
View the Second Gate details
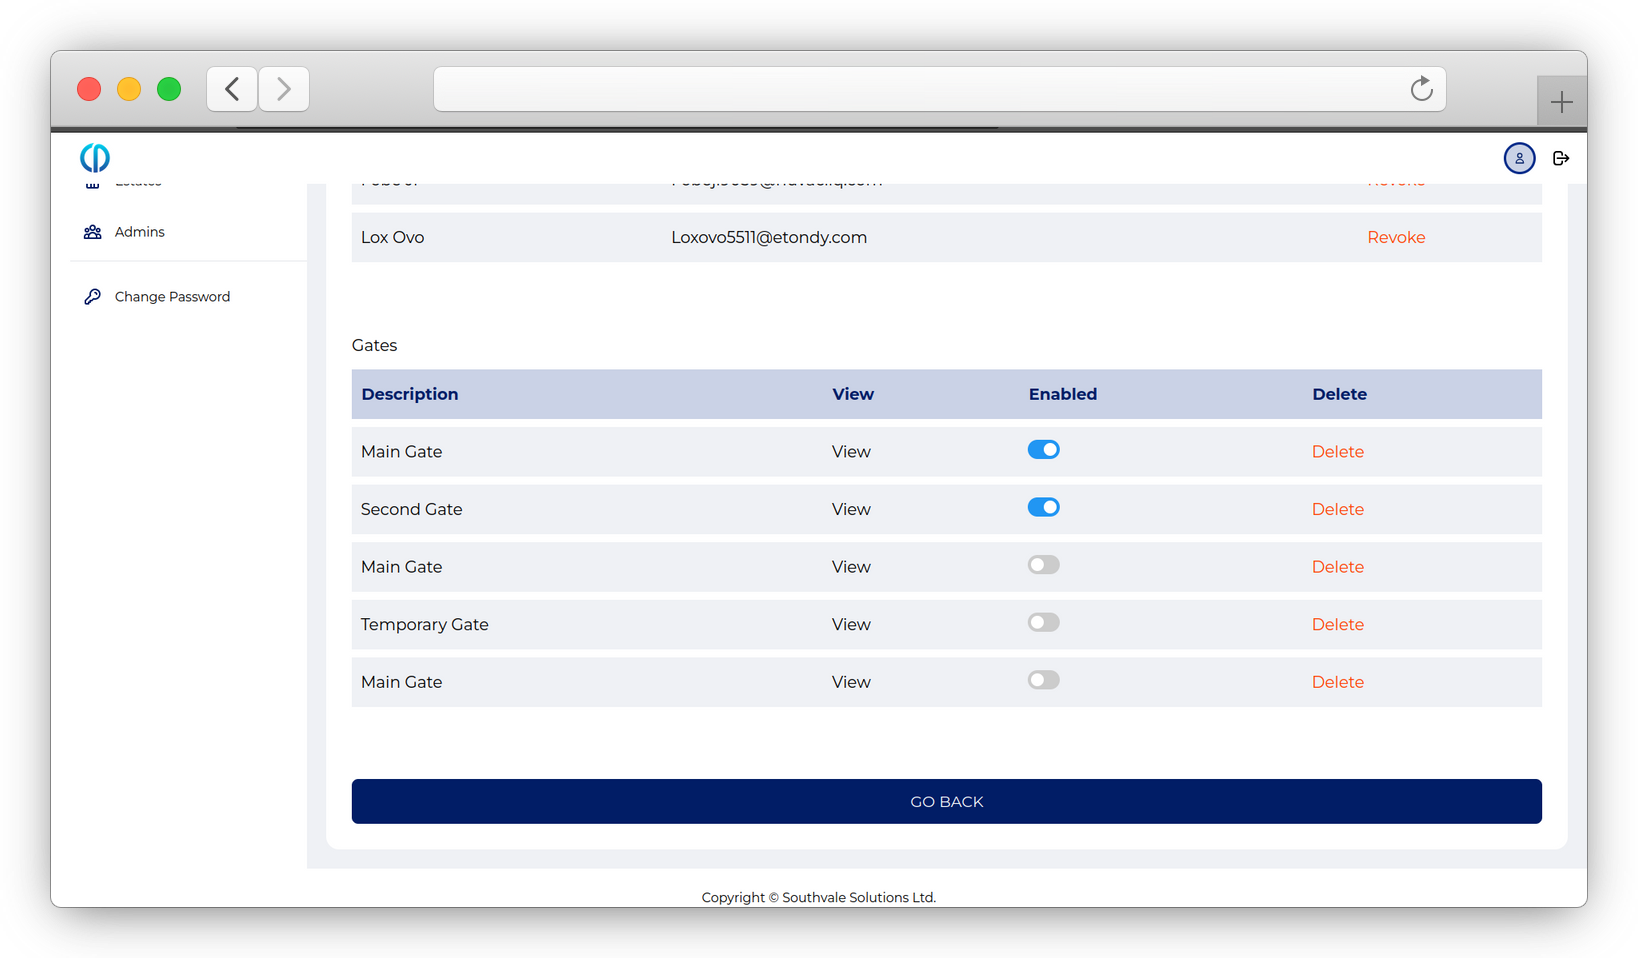[851, 510]
